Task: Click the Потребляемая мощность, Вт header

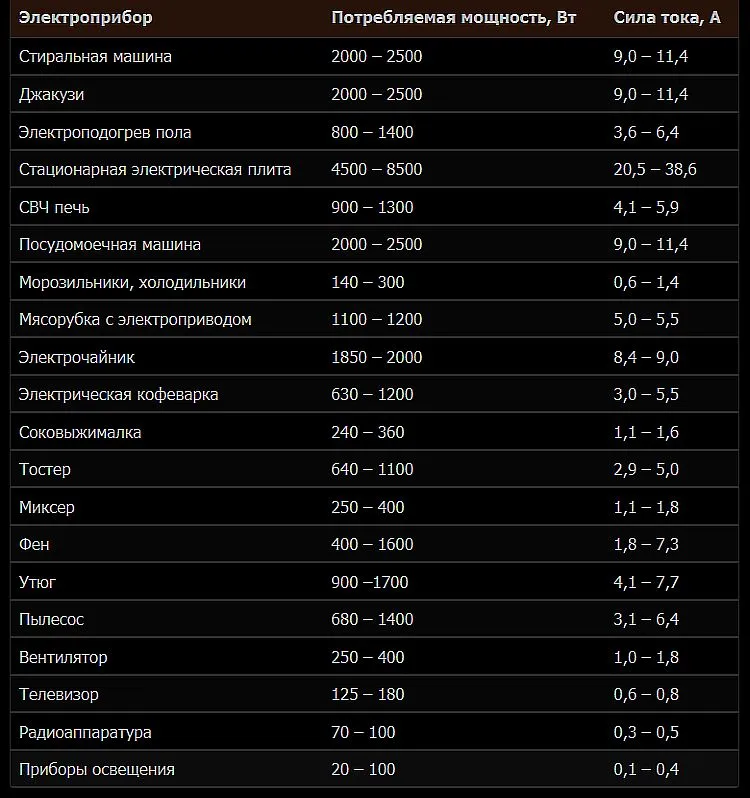Action: click(x=453, y=17)
